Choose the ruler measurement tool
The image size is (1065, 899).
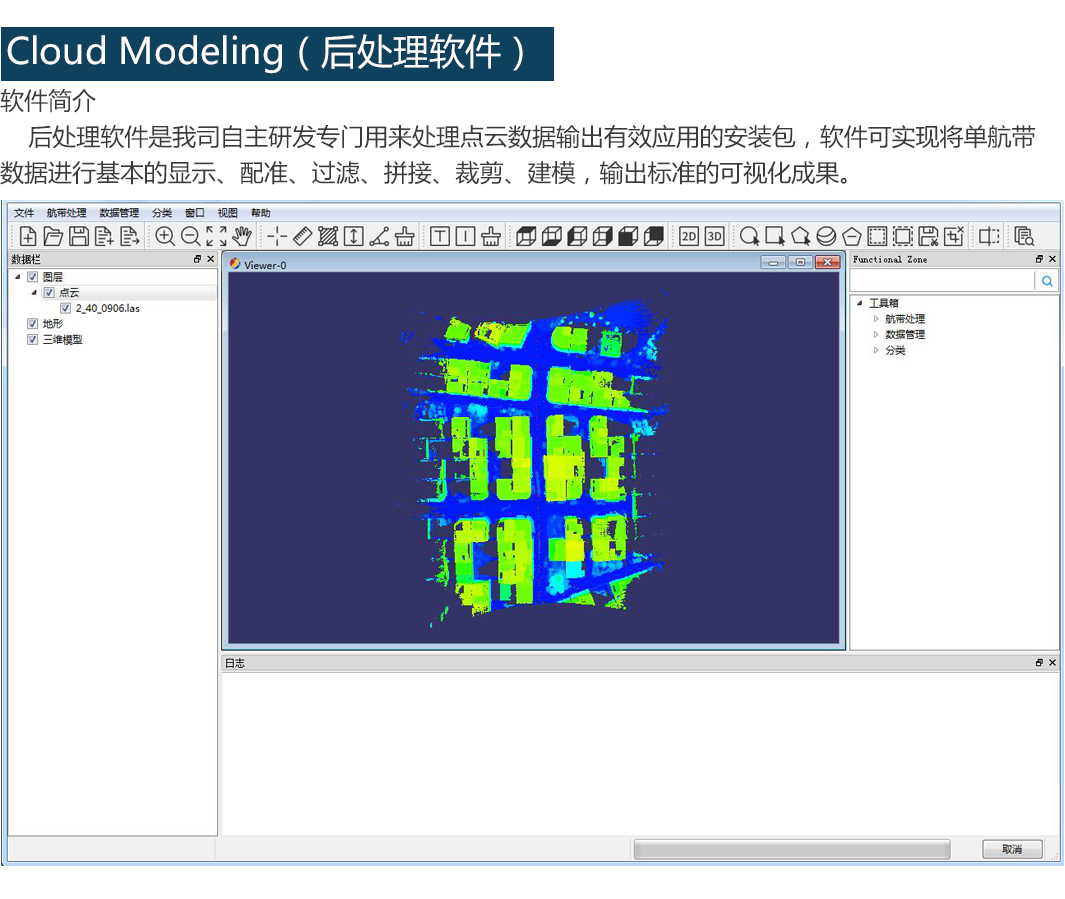coord(302,236)
